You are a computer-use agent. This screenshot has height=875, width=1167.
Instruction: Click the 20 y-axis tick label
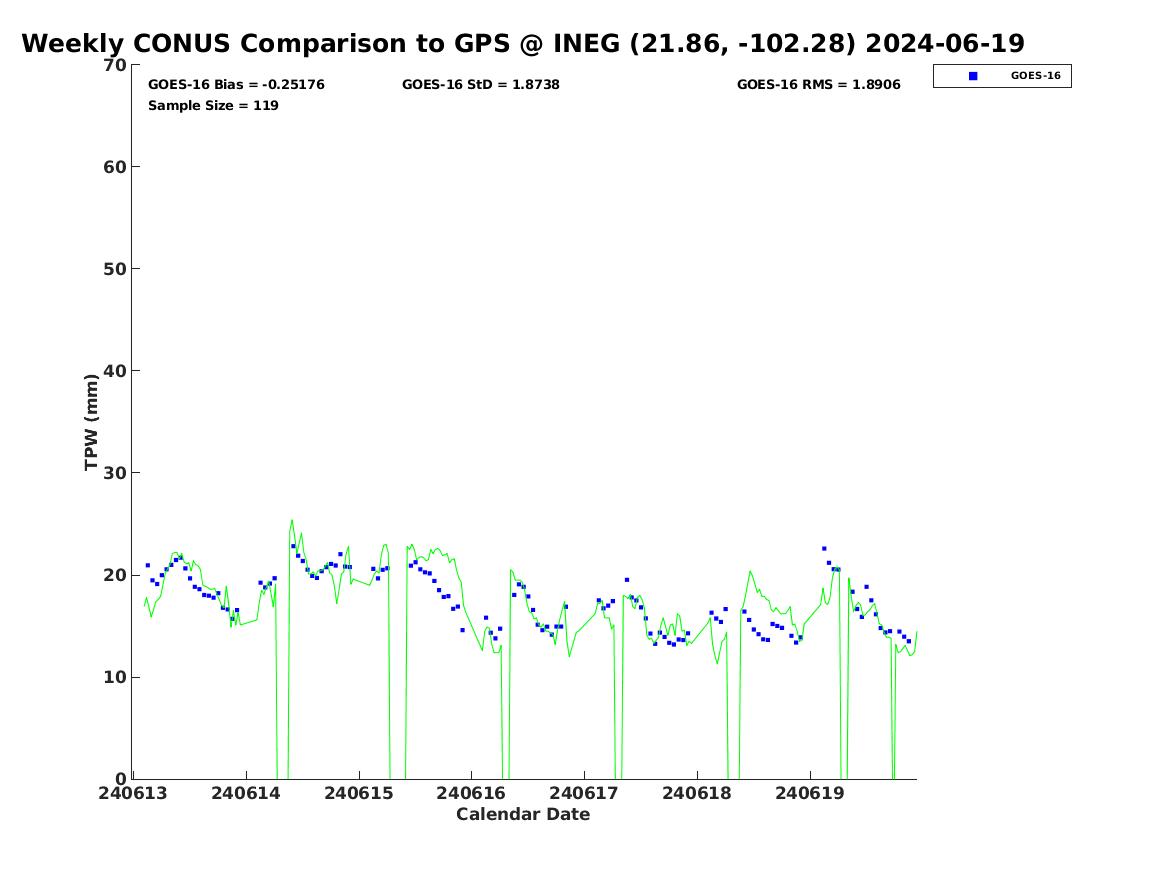[x=115, y=575]
